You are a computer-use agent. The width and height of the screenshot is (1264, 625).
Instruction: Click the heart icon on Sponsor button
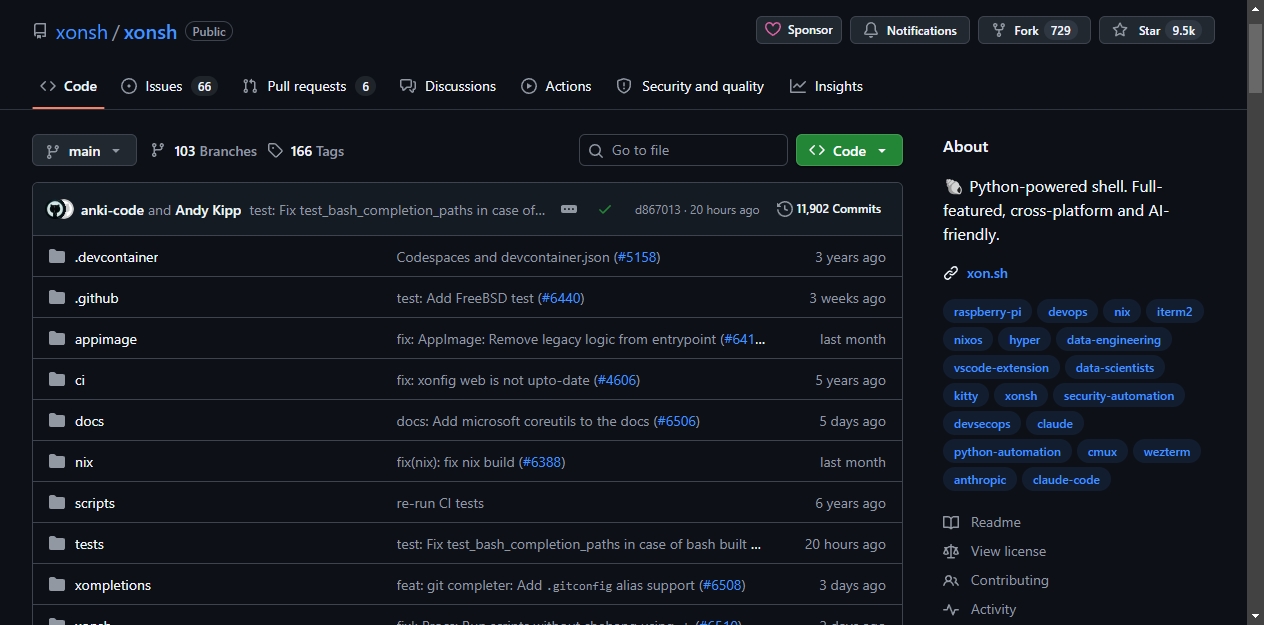[772, 30]
